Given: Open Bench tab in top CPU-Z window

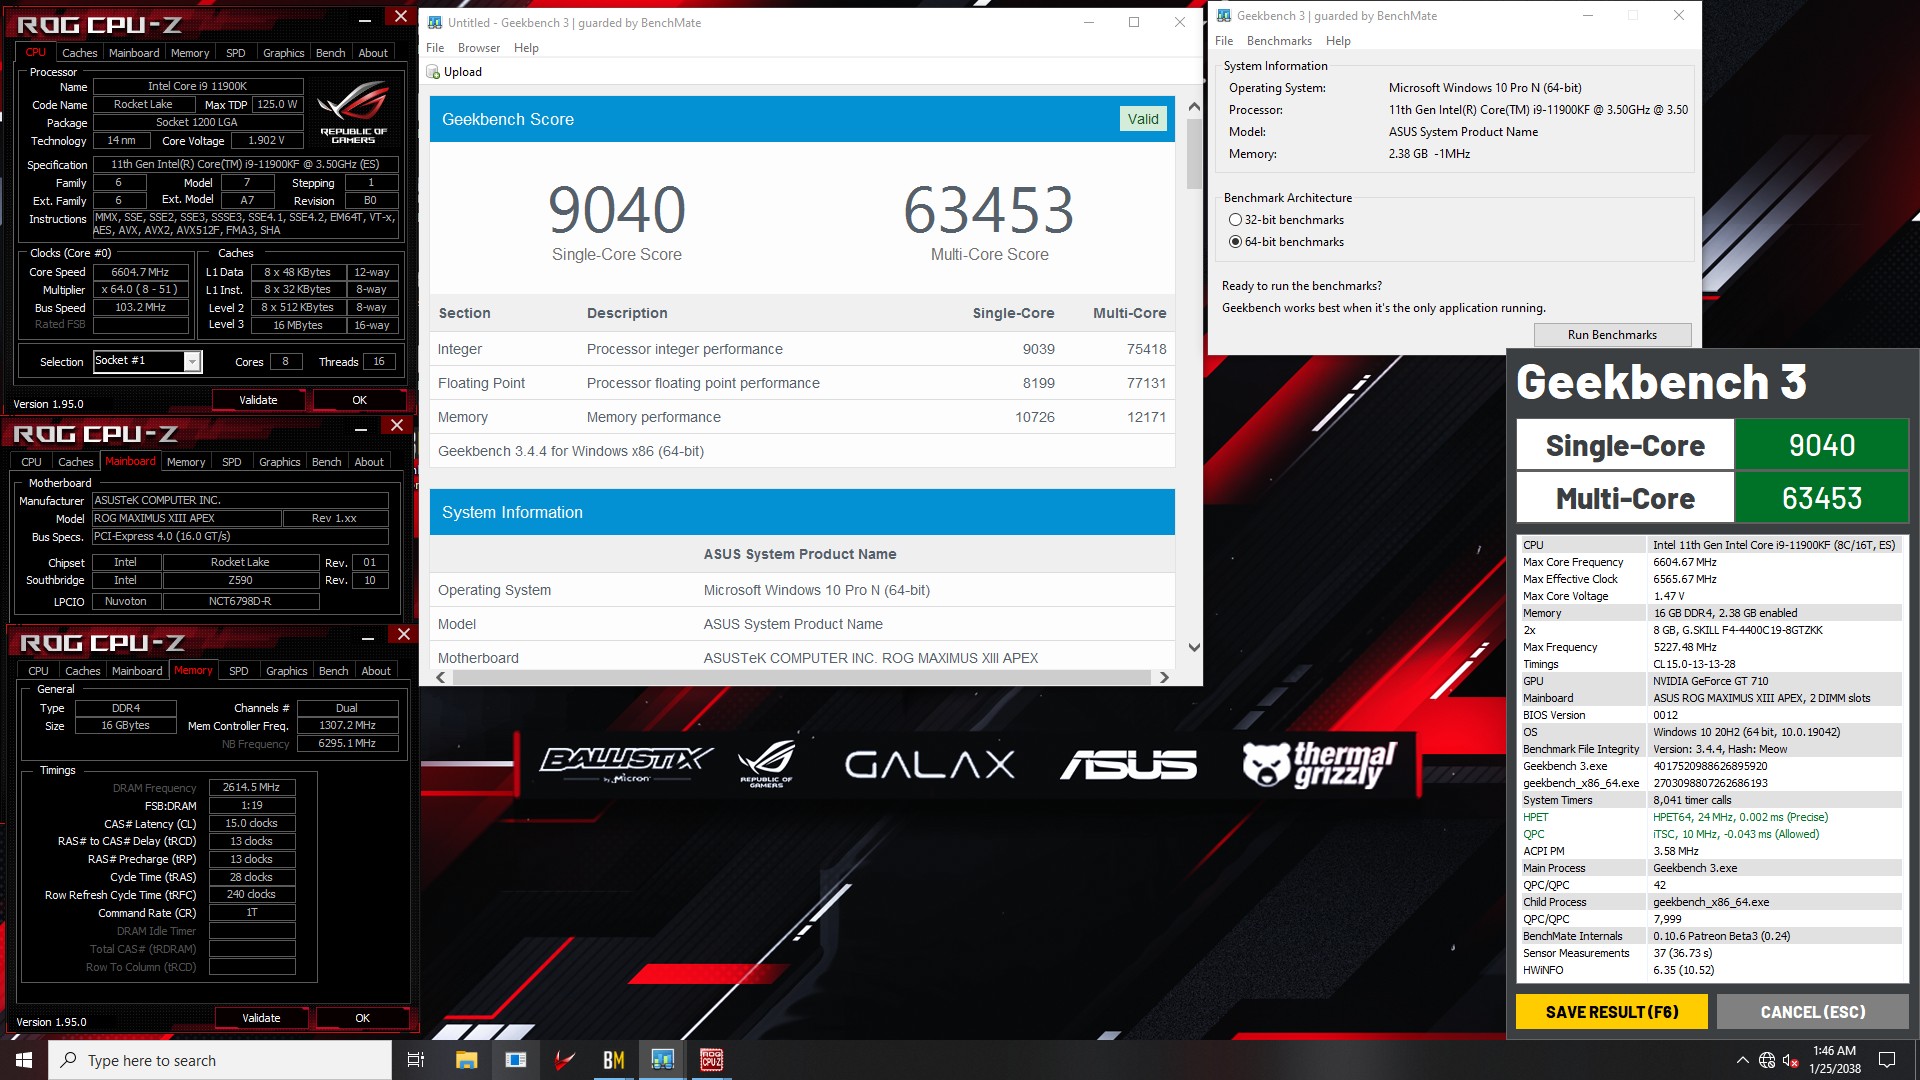Looking at the screenshot, I should (330, 53).
